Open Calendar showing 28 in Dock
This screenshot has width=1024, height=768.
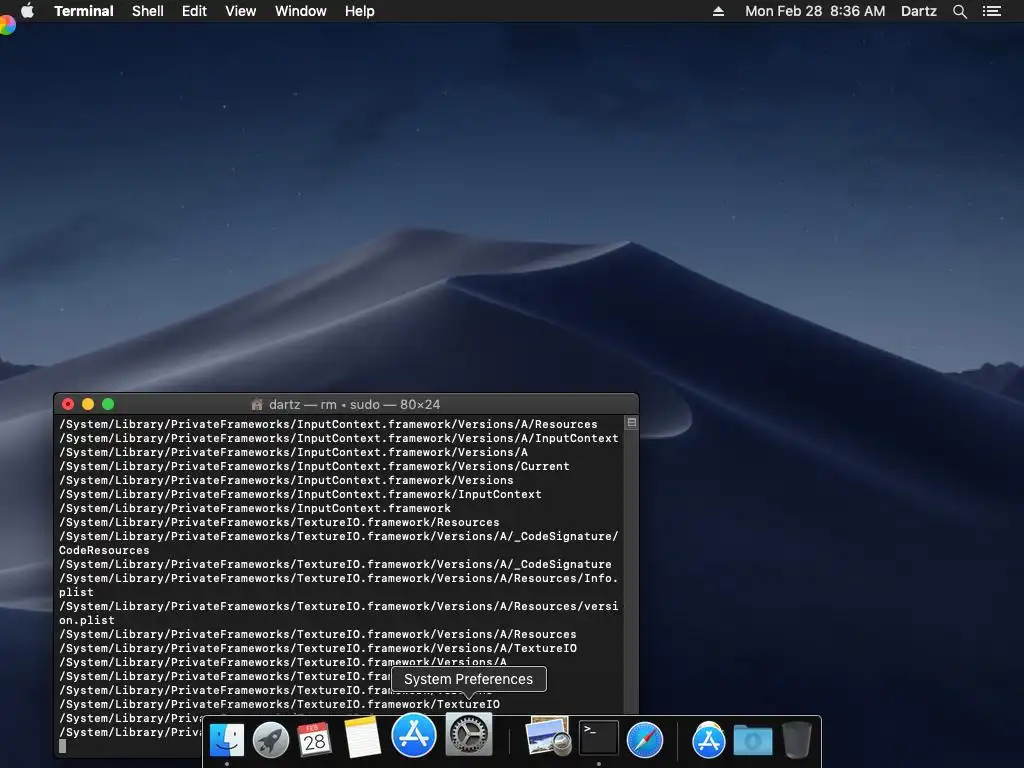314,740
